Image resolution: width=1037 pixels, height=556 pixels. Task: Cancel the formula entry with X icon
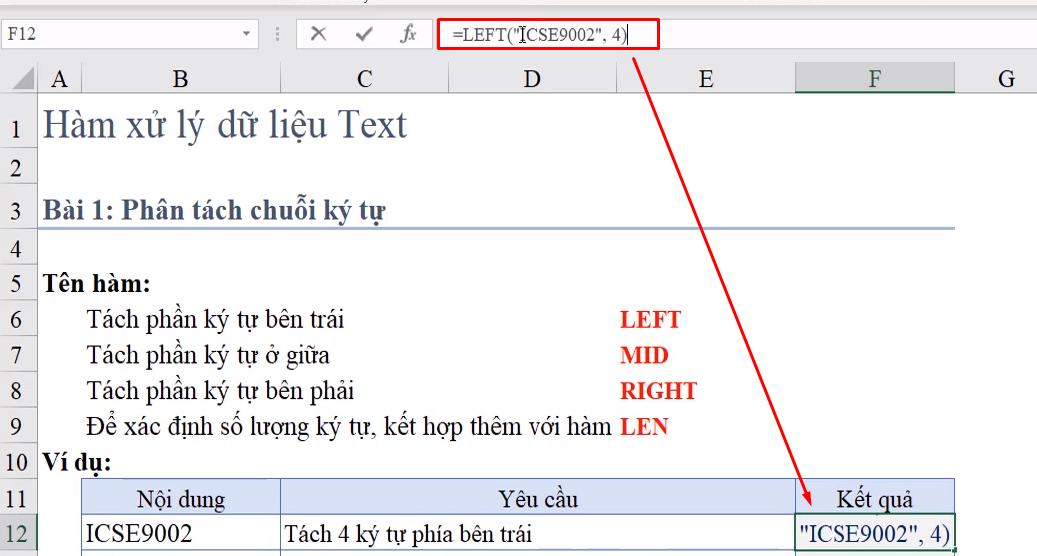318,34
